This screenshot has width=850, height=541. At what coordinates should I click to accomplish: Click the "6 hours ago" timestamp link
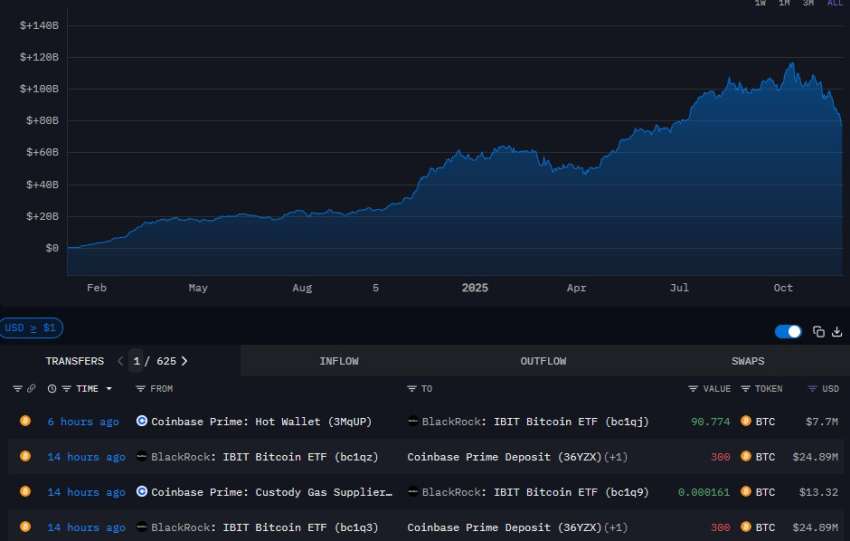click(x=83, y=422)
